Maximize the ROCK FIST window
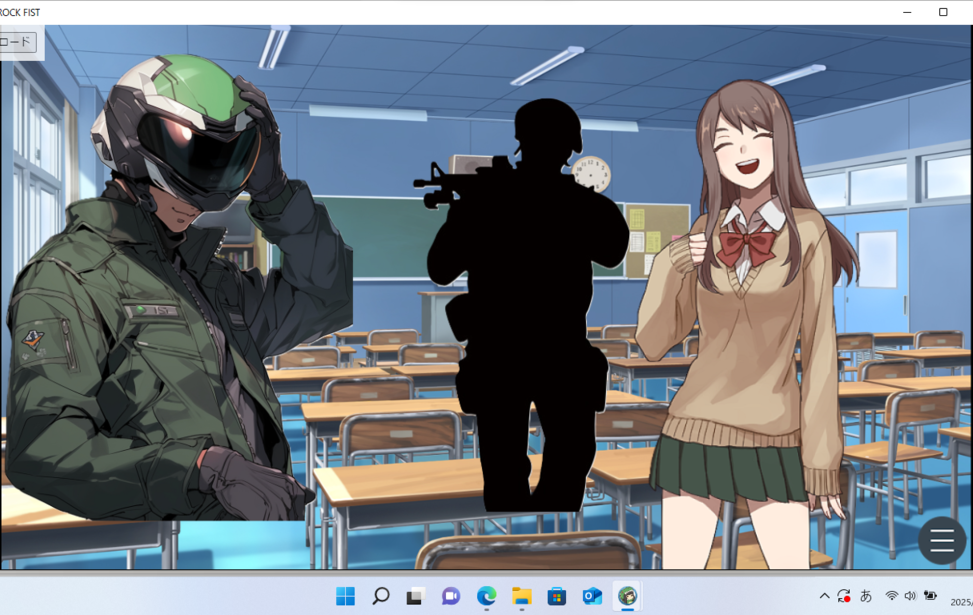 (x=943, y=12)
